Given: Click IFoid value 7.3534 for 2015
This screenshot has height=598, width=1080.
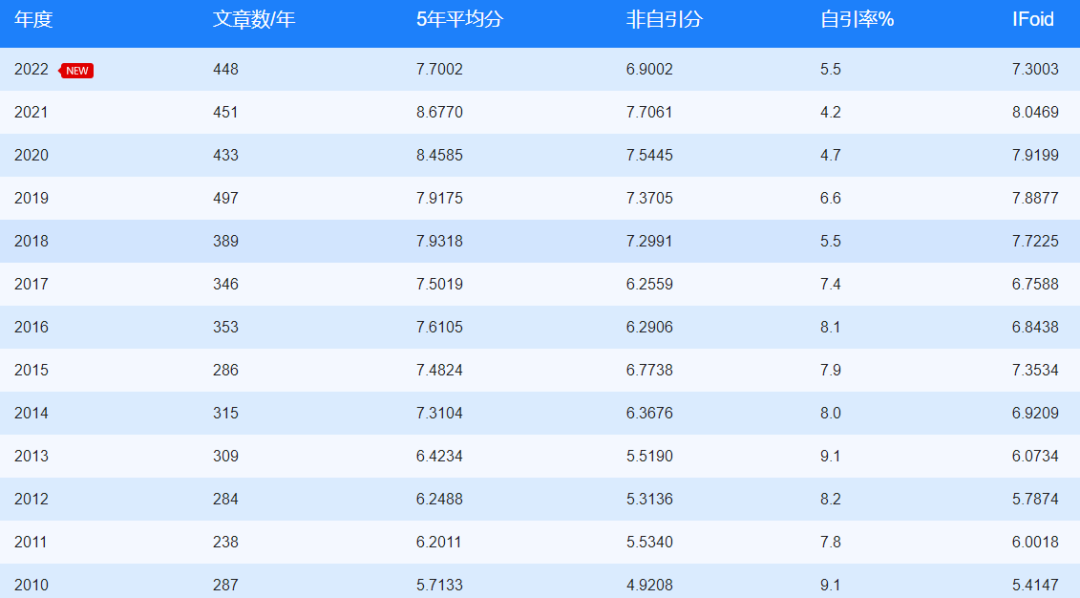Looking at the screenshot, I should point(1035,370).
